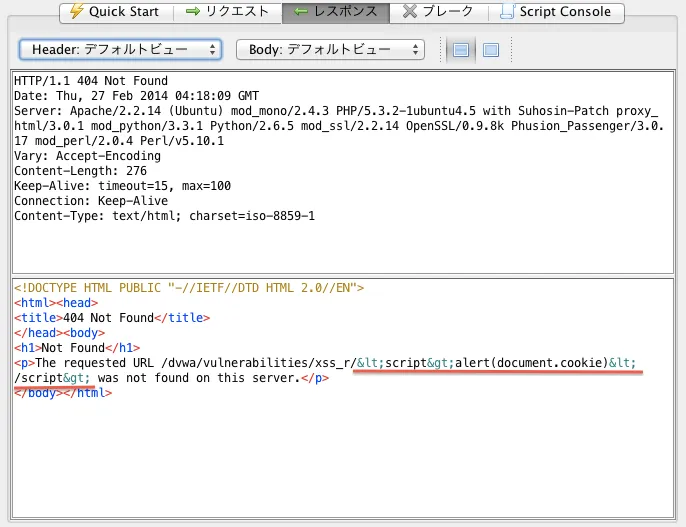Toggle split header and body view
The width and height of the screenshot is (686, 527).
(x=461, y=49)
